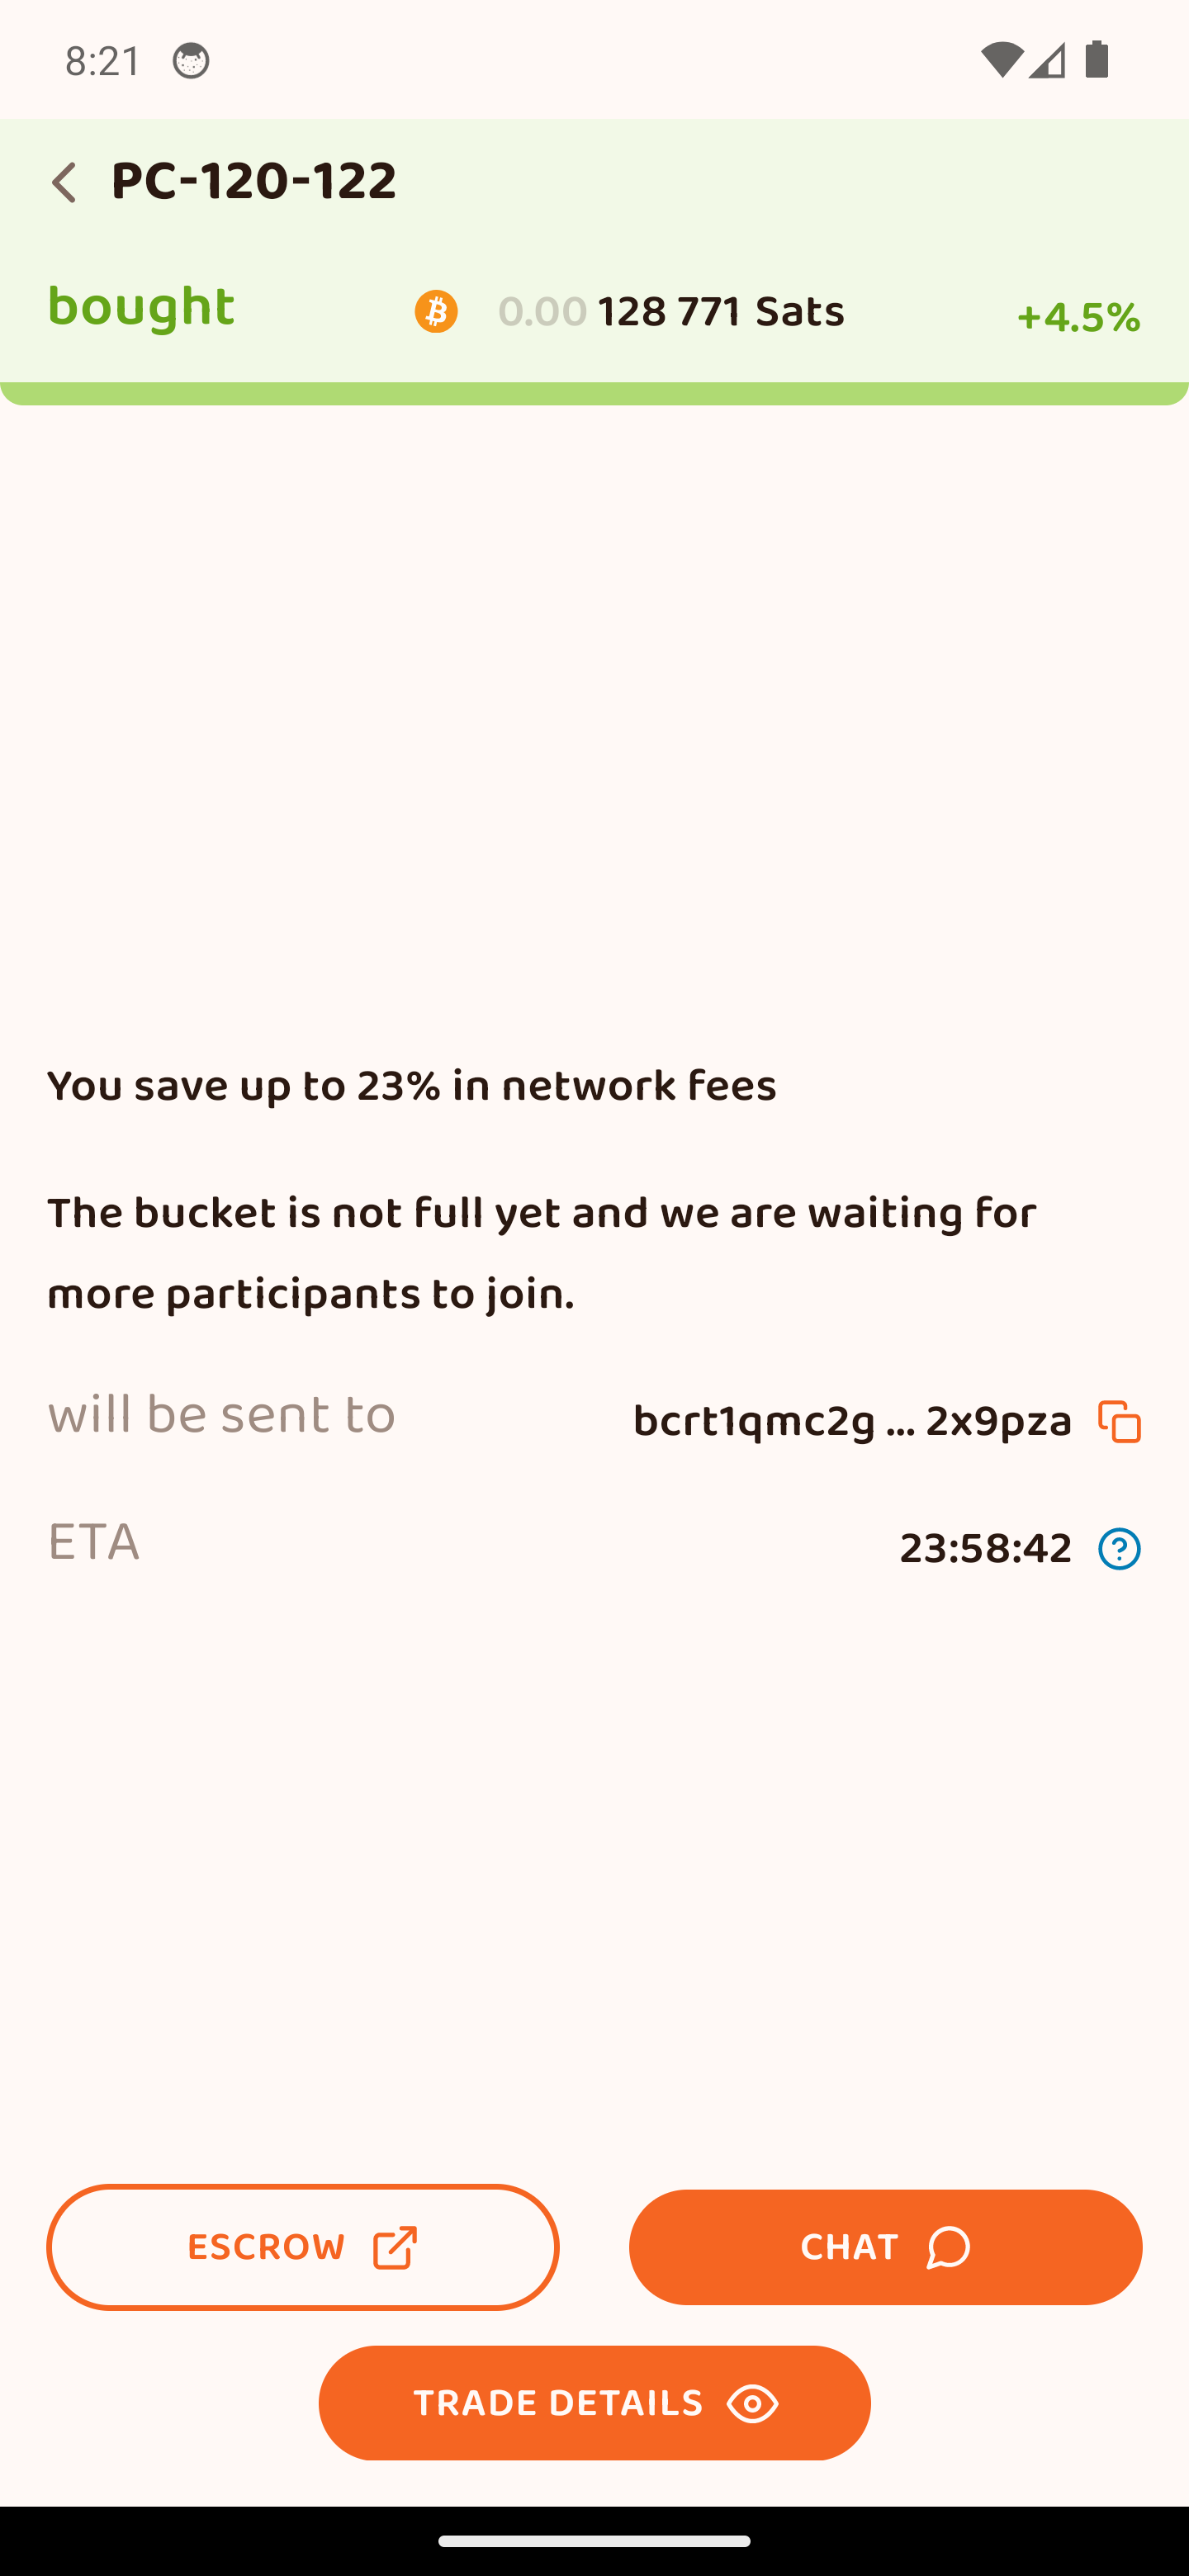Show Trade Details
The width and height of the screenshot is (1189, 2576).
coord(594,2403)
